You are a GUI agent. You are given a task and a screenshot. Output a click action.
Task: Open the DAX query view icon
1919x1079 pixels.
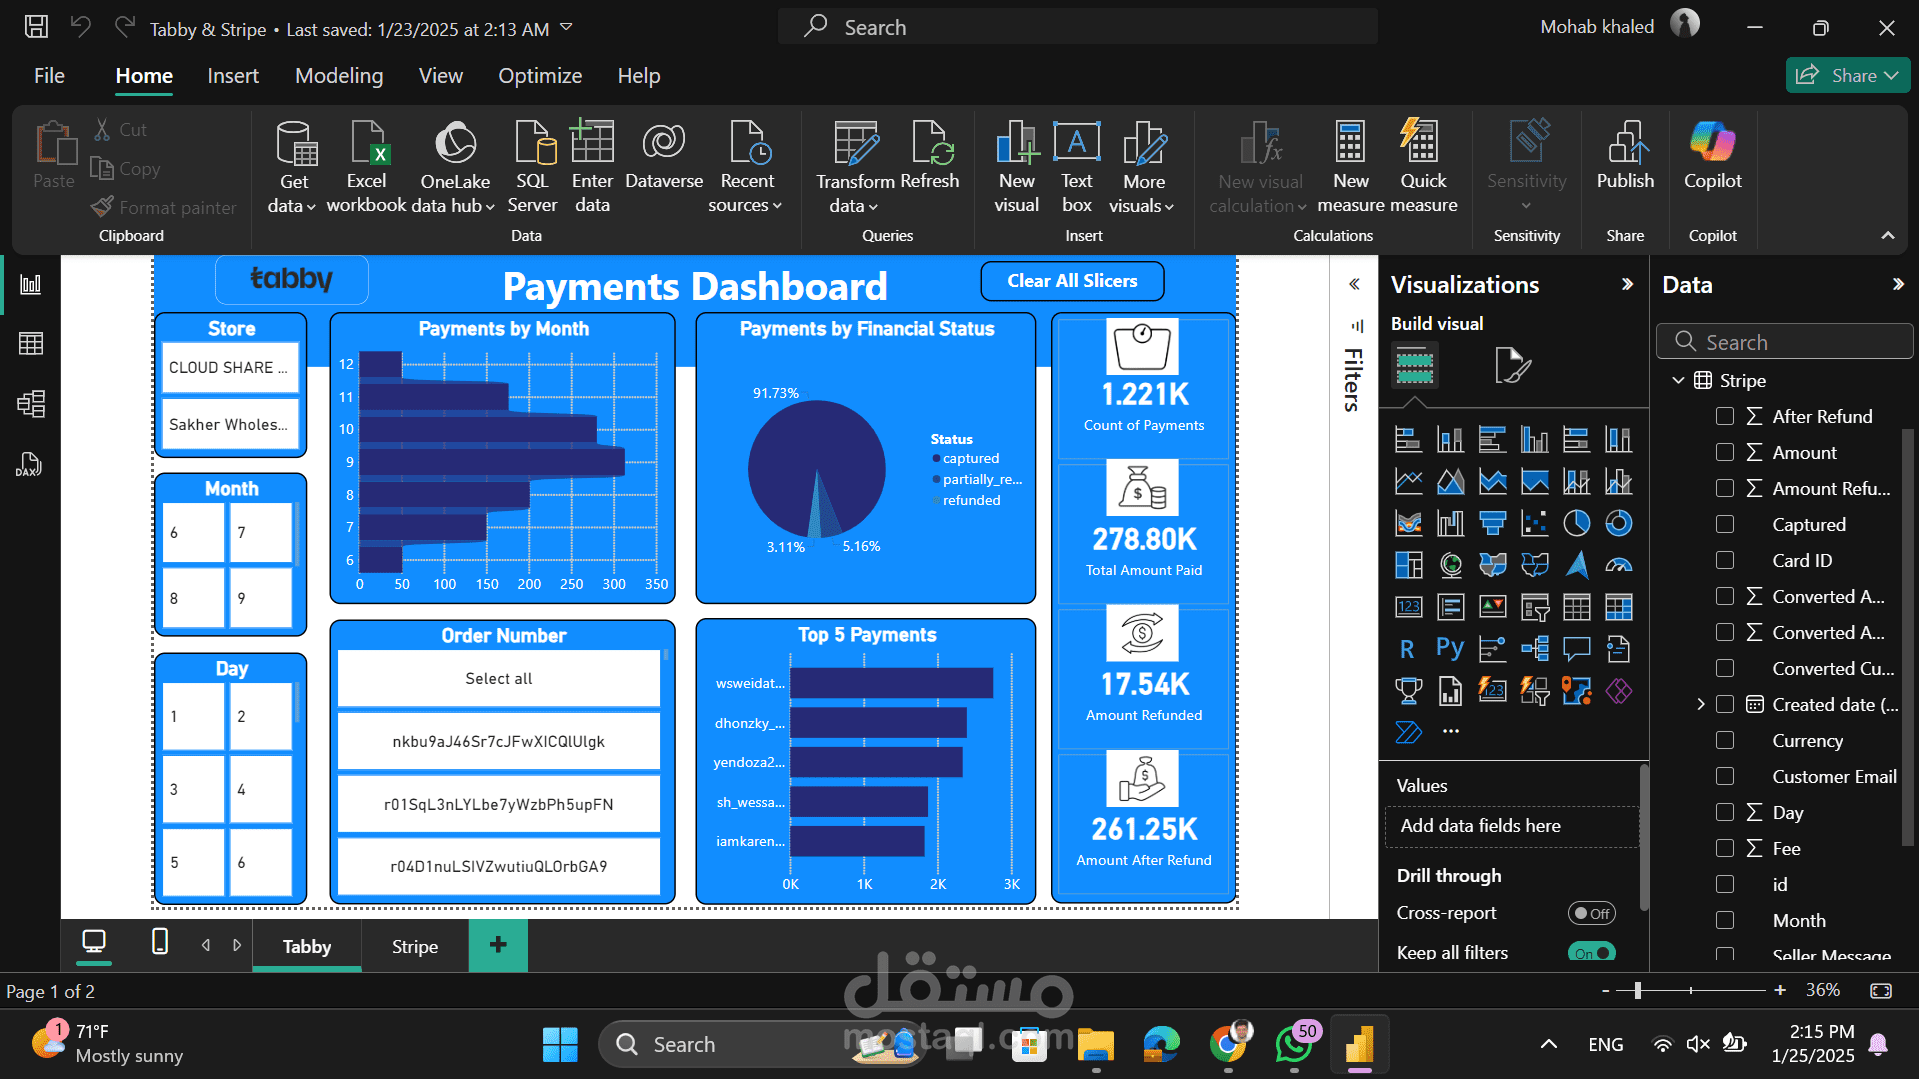(29, 464)
